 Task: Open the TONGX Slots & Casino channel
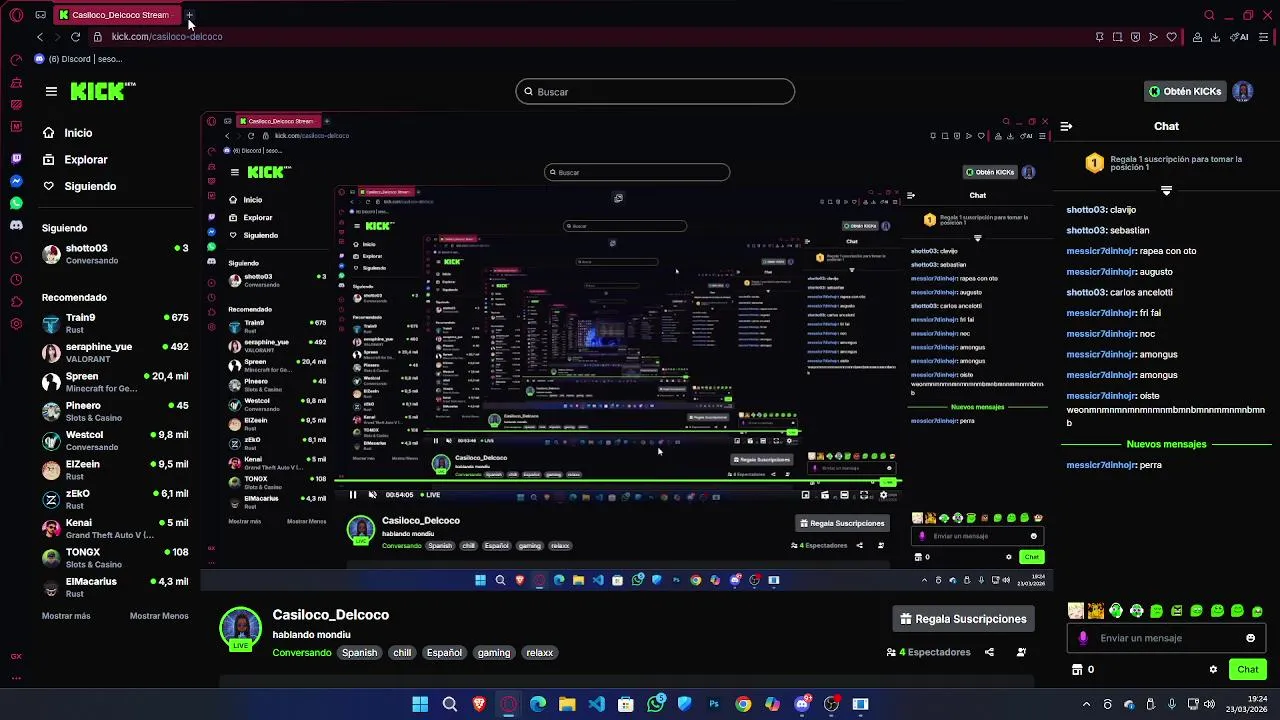(115, 558)
